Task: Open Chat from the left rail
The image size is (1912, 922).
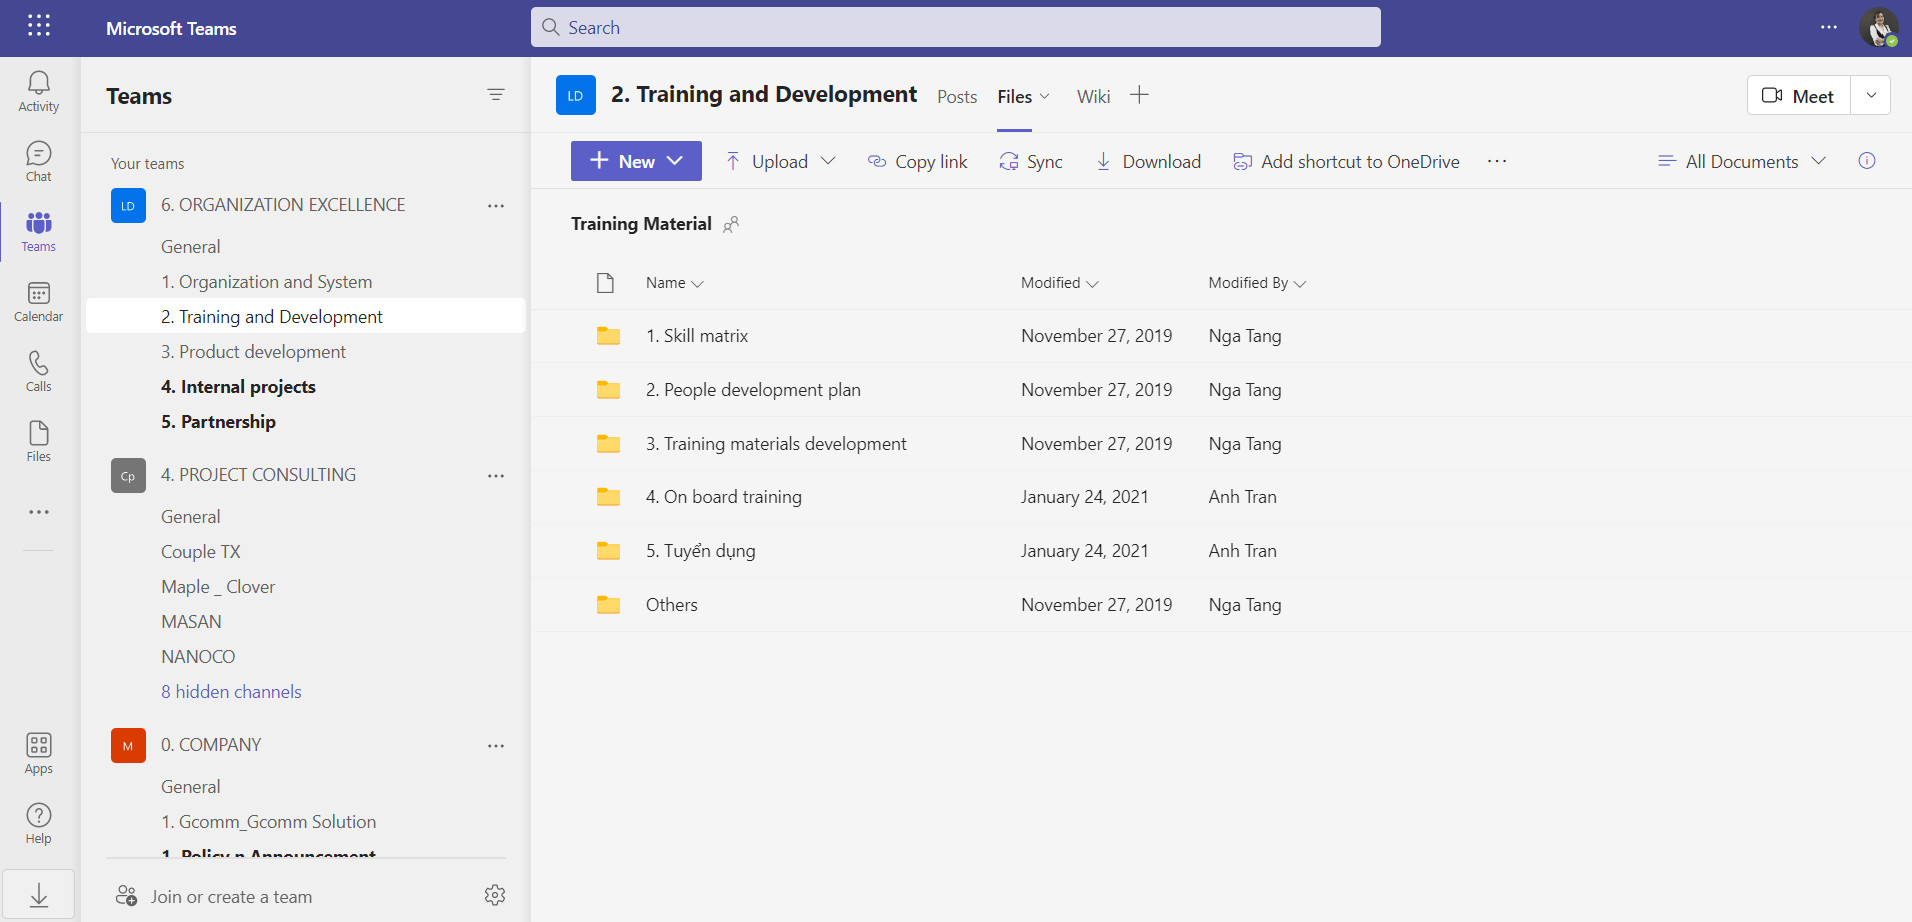Action: [38, 161]
